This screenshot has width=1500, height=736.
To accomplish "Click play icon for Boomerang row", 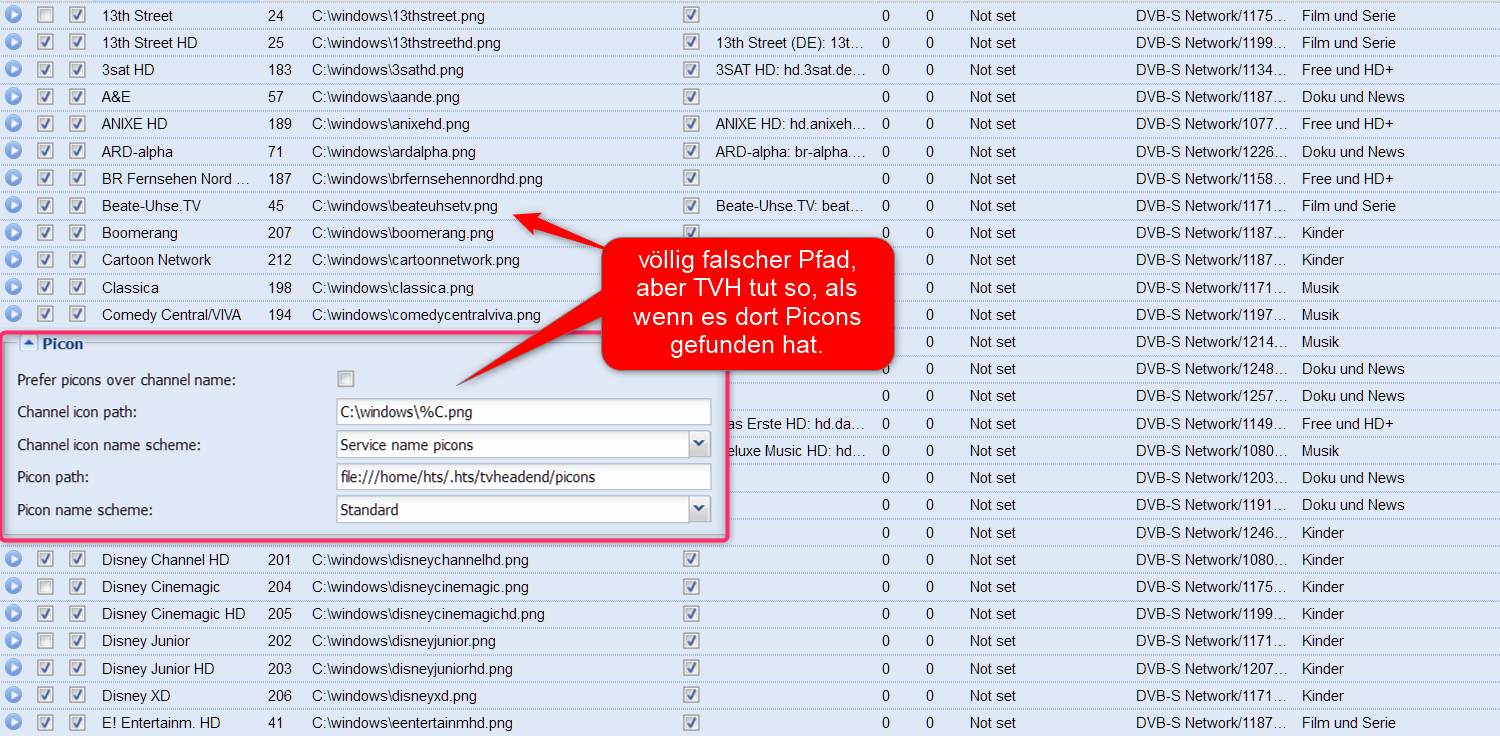I will (13, 233).
